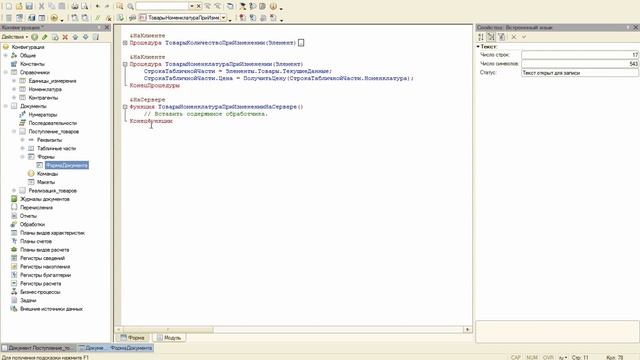640x360 pixels.
Task: Select the Контрагенты catalog item
Action: point(43,98)
